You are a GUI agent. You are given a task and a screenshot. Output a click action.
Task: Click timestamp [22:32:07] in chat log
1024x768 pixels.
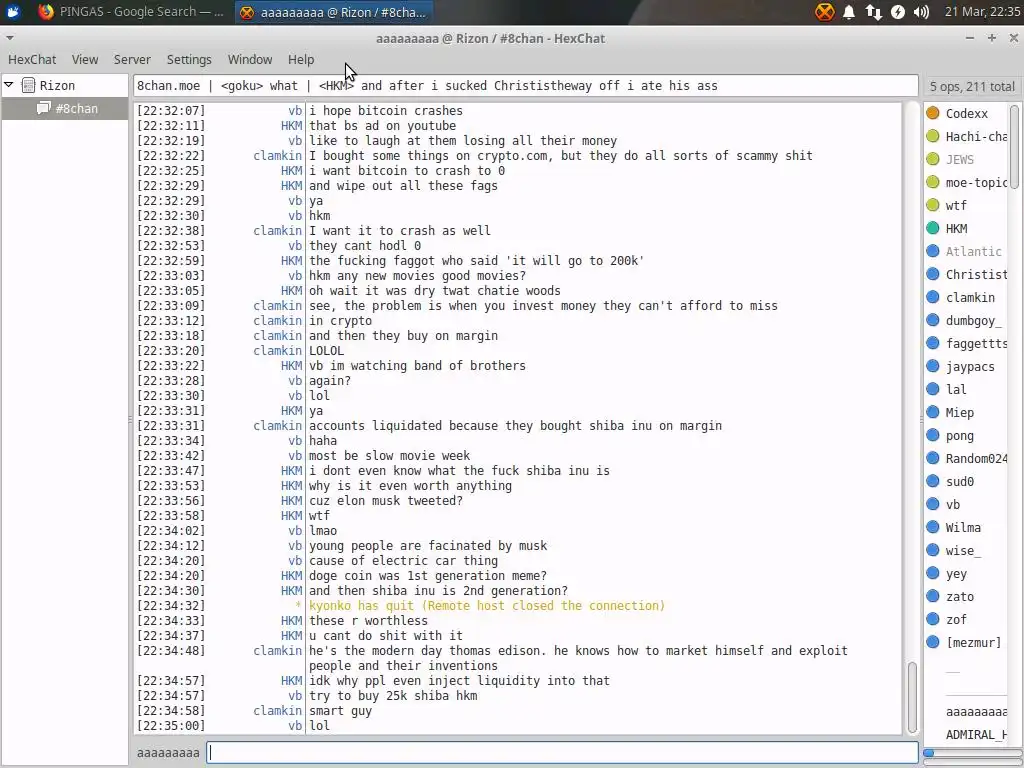point(171,110)
